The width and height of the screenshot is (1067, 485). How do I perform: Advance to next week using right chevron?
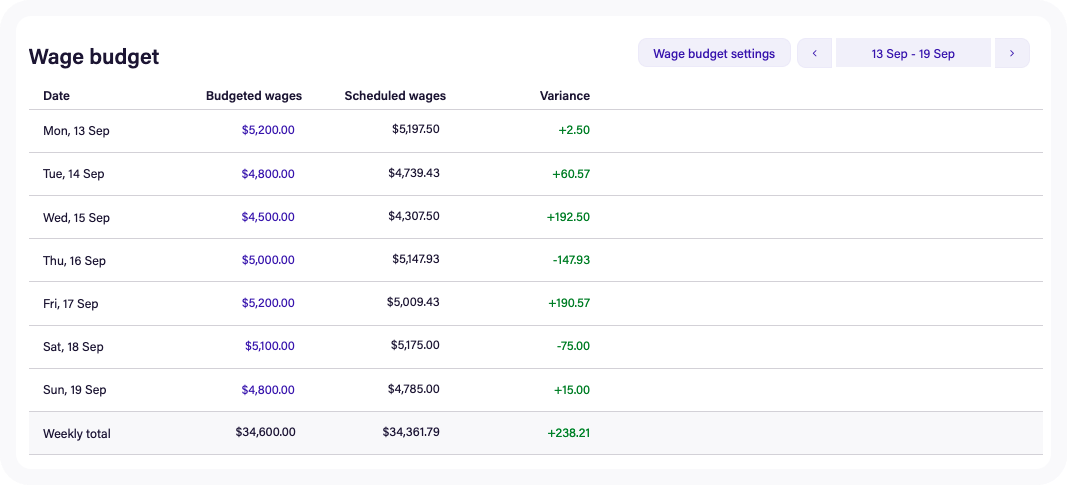pyautogui.click(x=1012, y=53)
